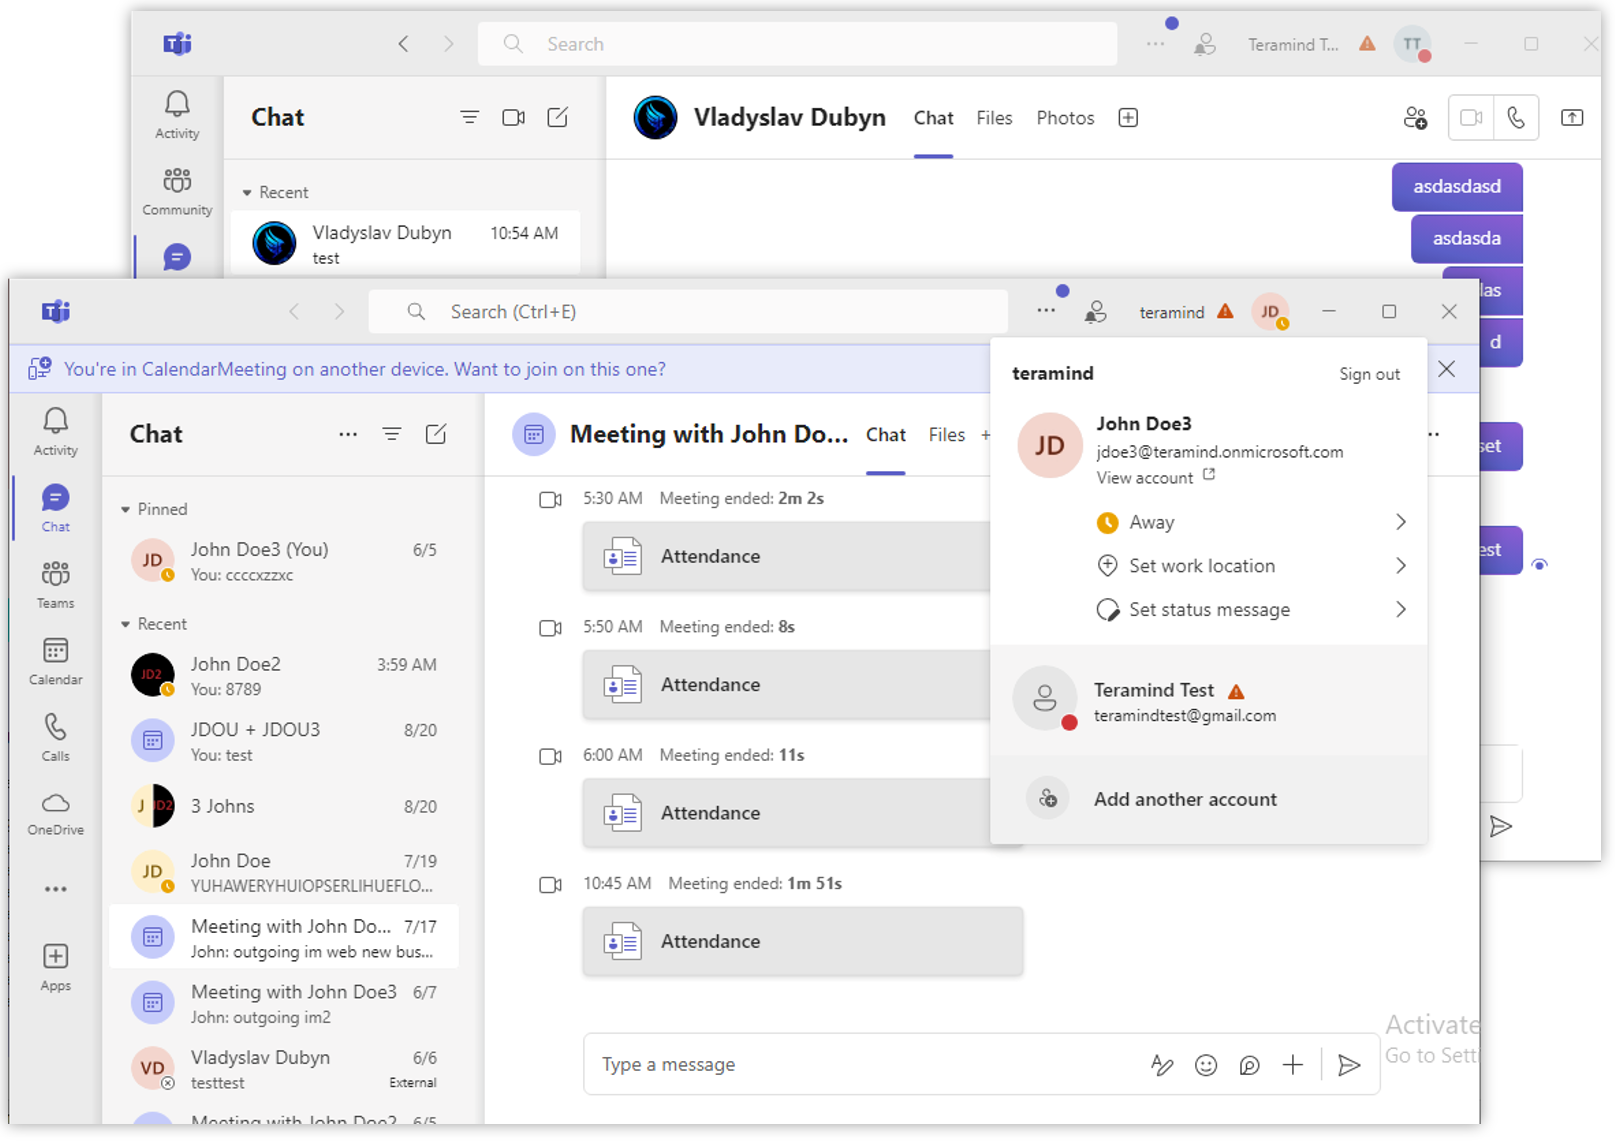Screen dimensions: 1615x1141
Task: Click the new chat compose icon
Action: [436, 434]
